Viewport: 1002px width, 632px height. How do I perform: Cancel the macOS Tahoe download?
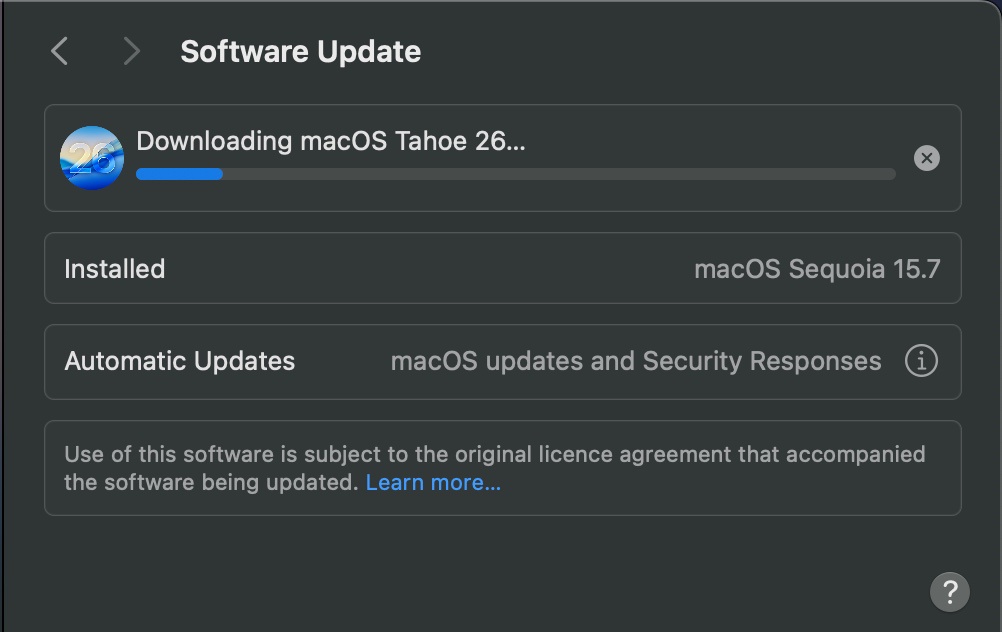[927, 158]
